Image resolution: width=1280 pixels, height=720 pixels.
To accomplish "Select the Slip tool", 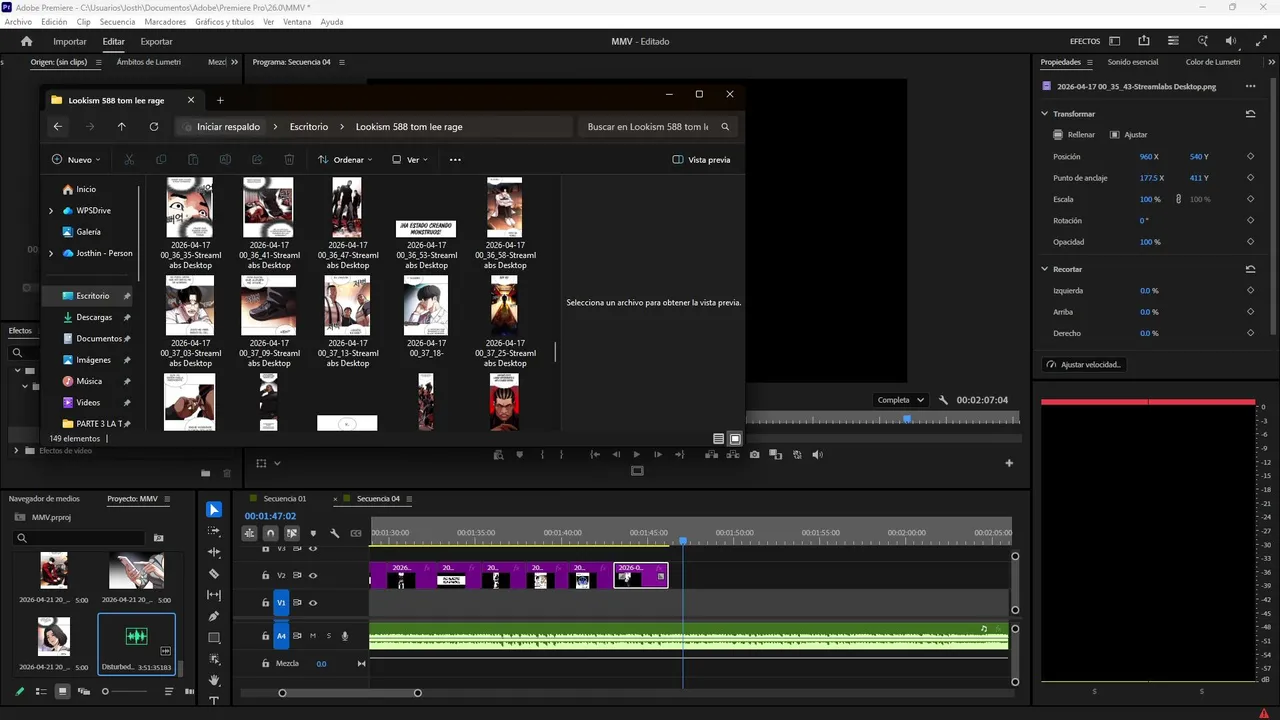I will (x=214, y=595).
